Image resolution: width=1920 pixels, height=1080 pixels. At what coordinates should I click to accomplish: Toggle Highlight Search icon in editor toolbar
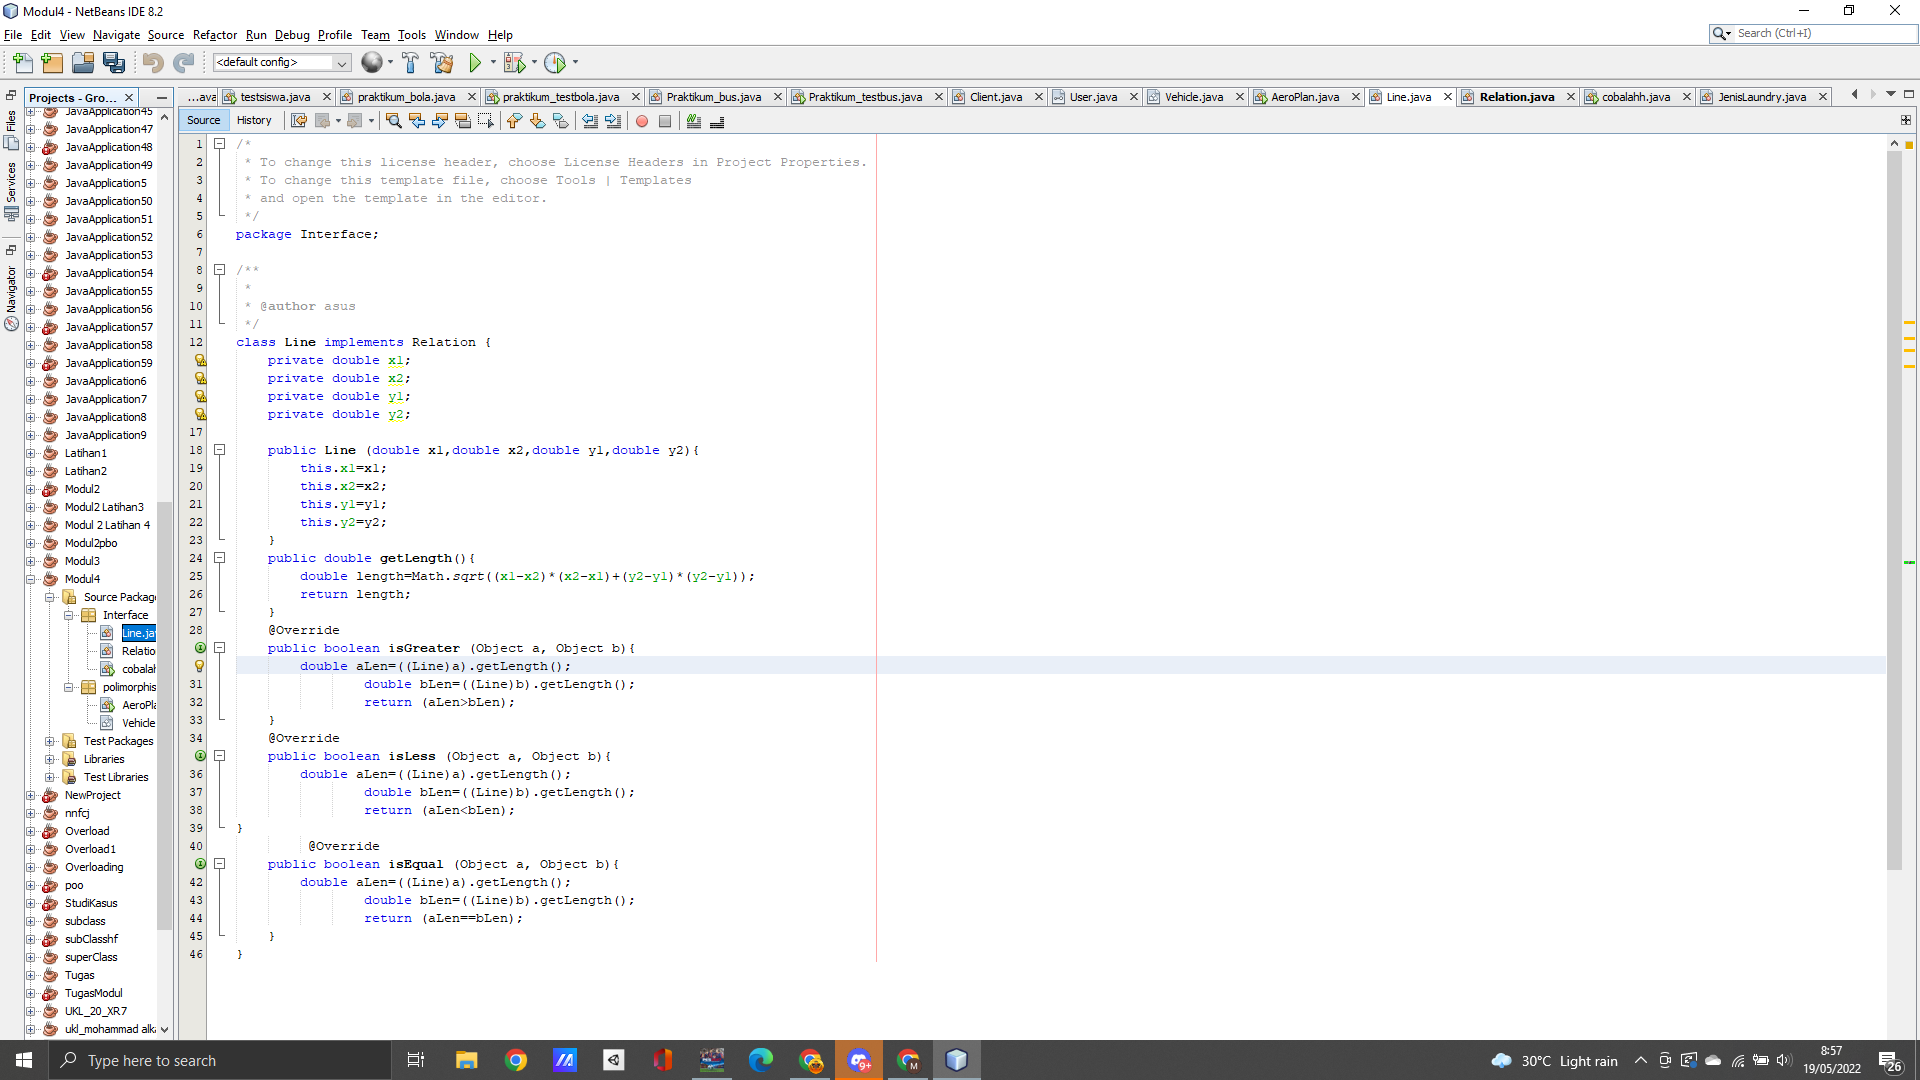[463, 121]
